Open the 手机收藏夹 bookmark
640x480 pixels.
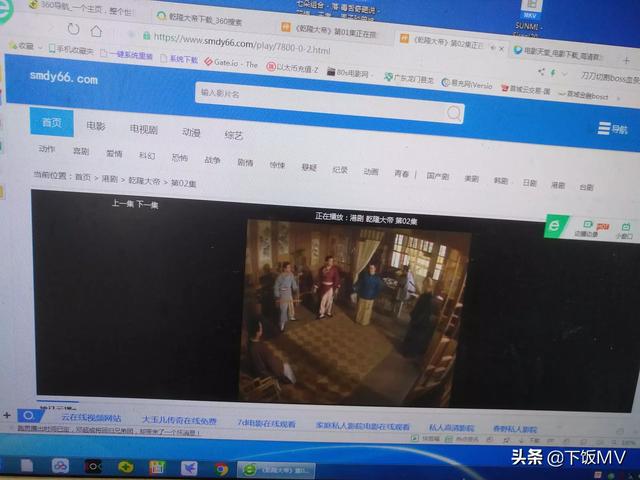coord(71,50)
